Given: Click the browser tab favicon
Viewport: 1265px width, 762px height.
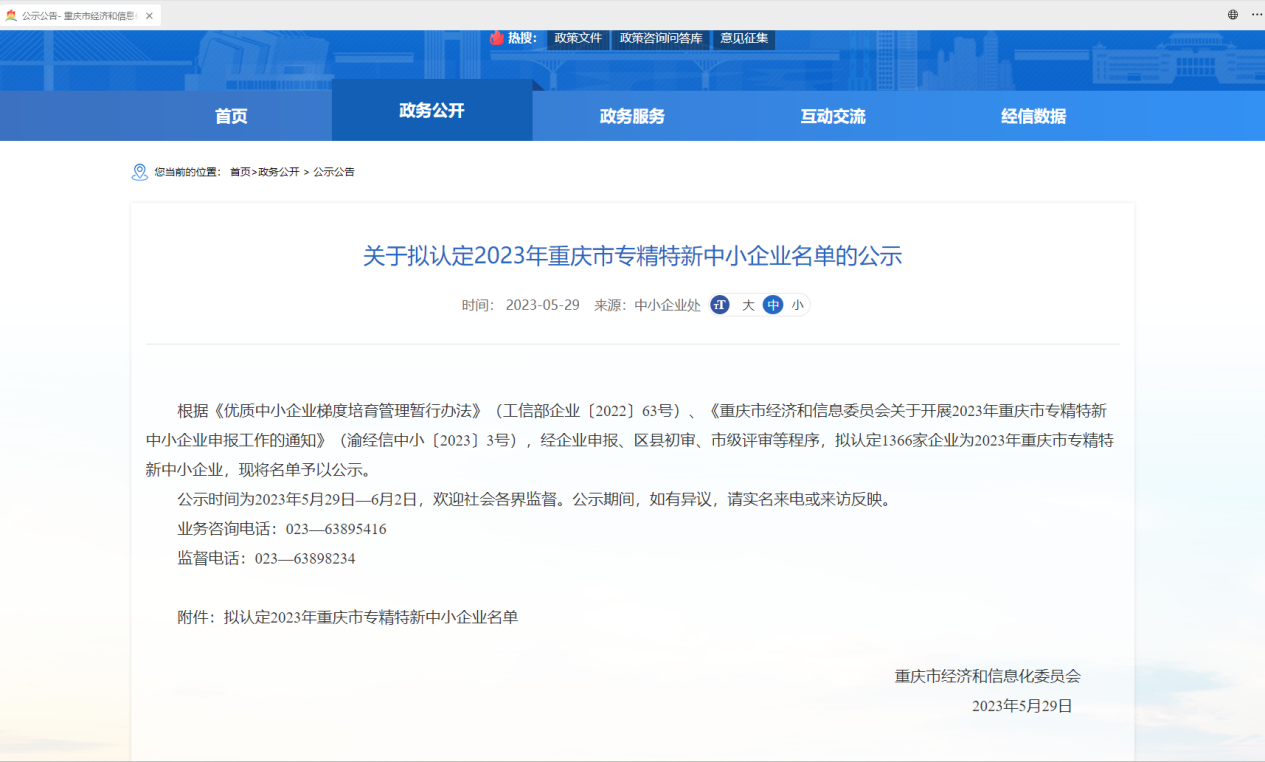Looking at the screenshot, I should point(11,16).
